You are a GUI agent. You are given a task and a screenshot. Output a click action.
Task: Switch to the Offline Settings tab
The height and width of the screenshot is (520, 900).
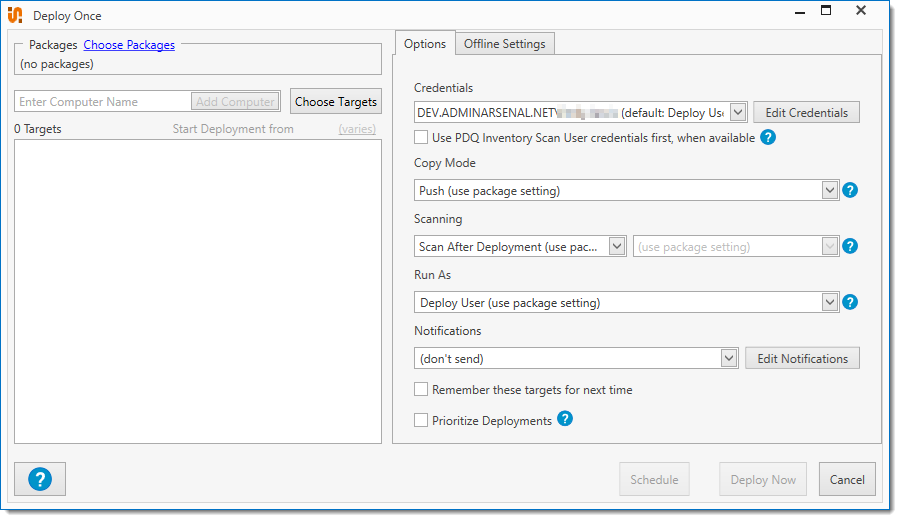pyautogui.click(x=504, y=44)
